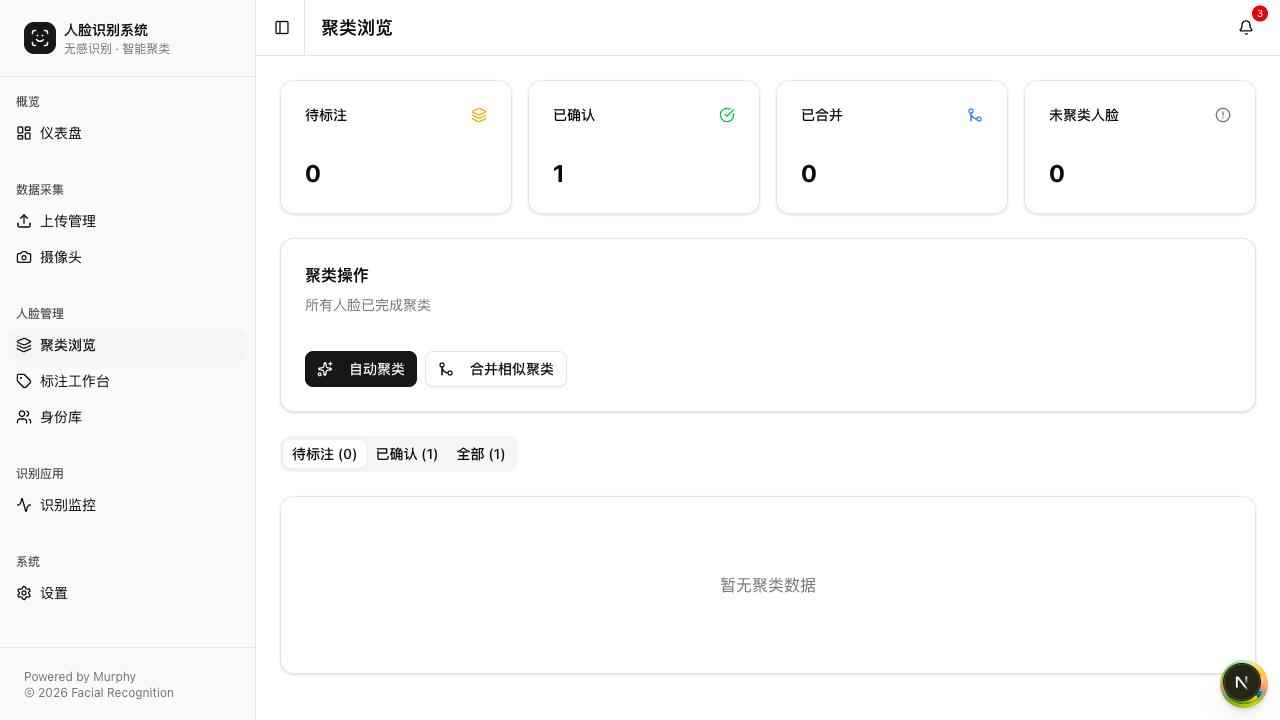Go to 上传管理 upload management
1280x720 pixels.
coord(68,221)
